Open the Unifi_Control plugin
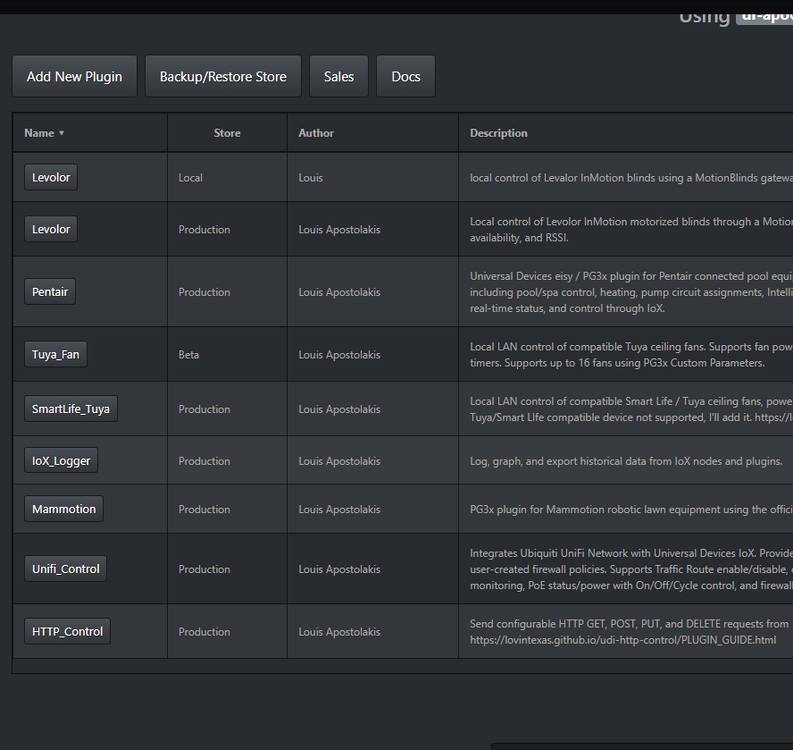The width and height of the screenshot is (793, 750). (x=66, y=569)
